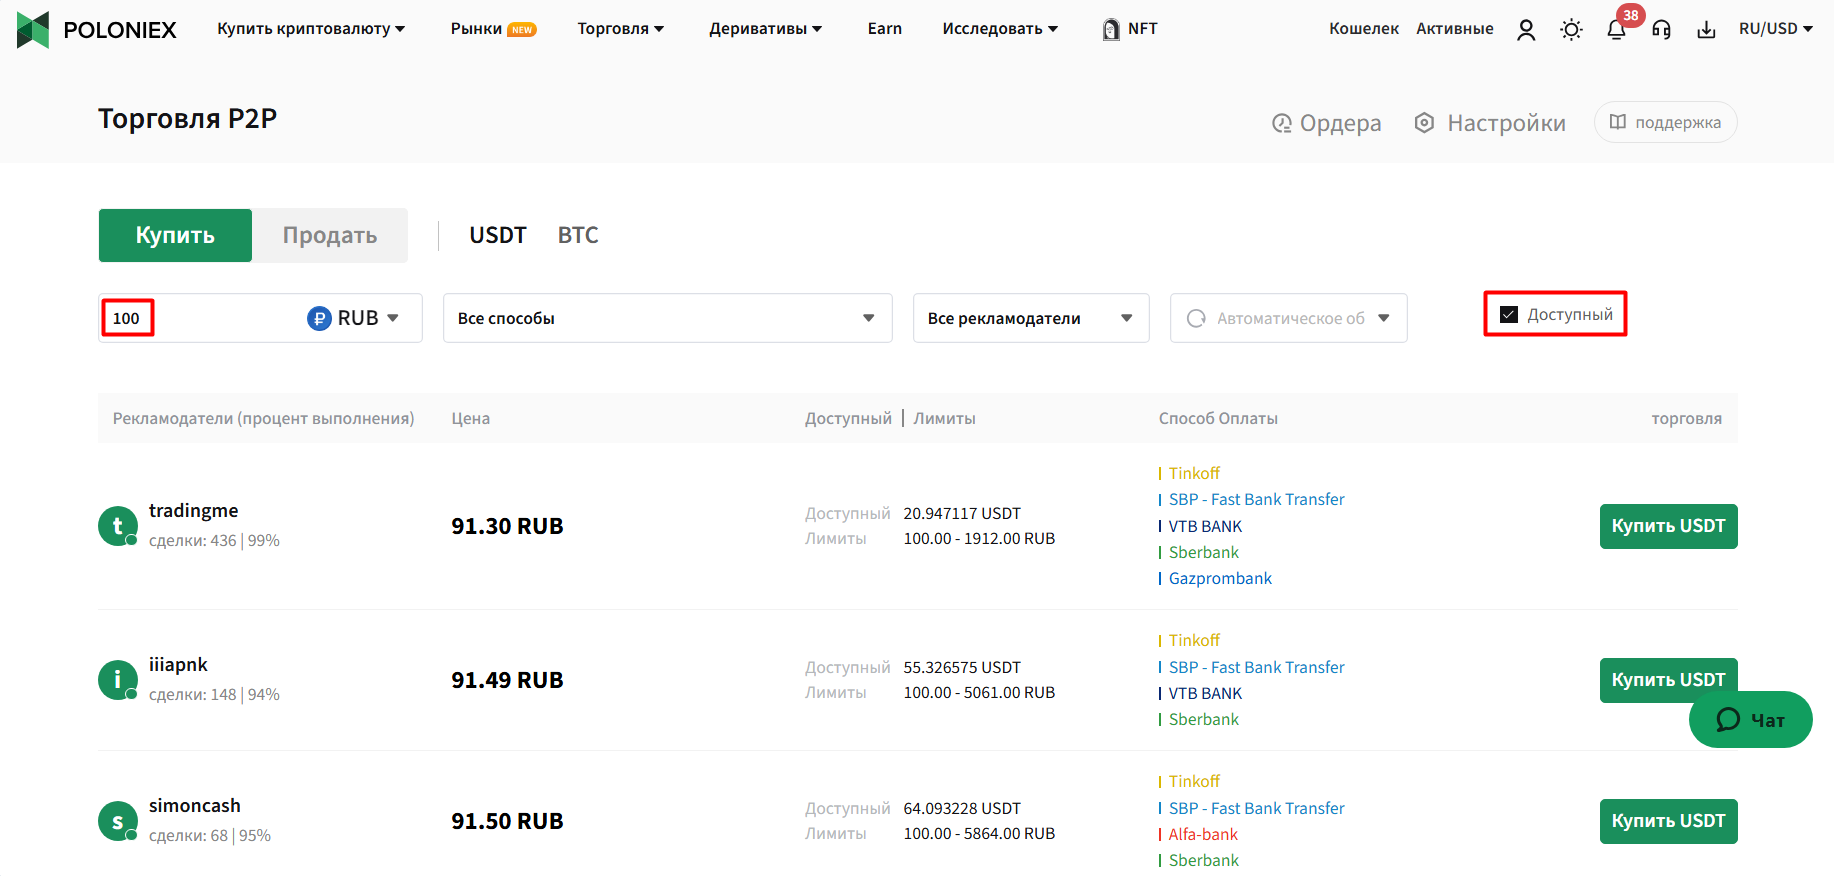Open the user account profile icon
The height and width of the screenshot is (876, 1834).
coord(1526,30)
